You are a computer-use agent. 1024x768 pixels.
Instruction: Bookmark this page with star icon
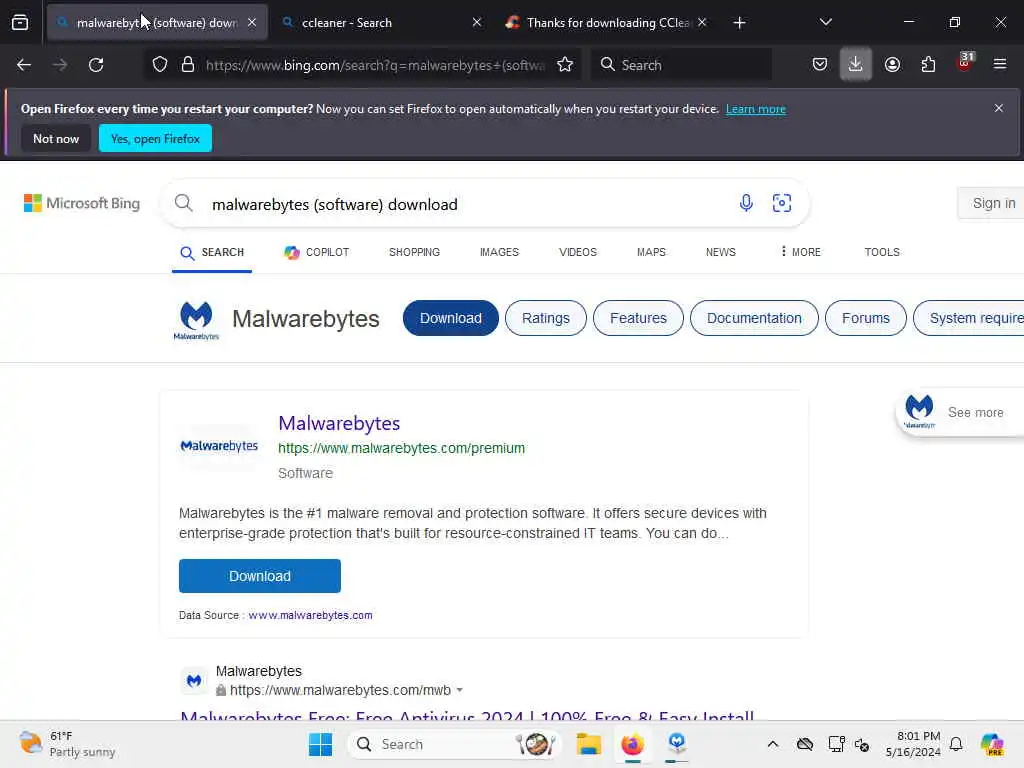click(565, 65)
